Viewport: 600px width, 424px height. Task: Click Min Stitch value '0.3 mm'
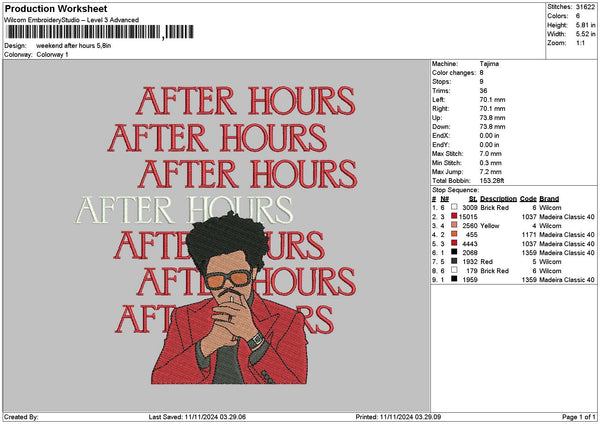(491, 163)
